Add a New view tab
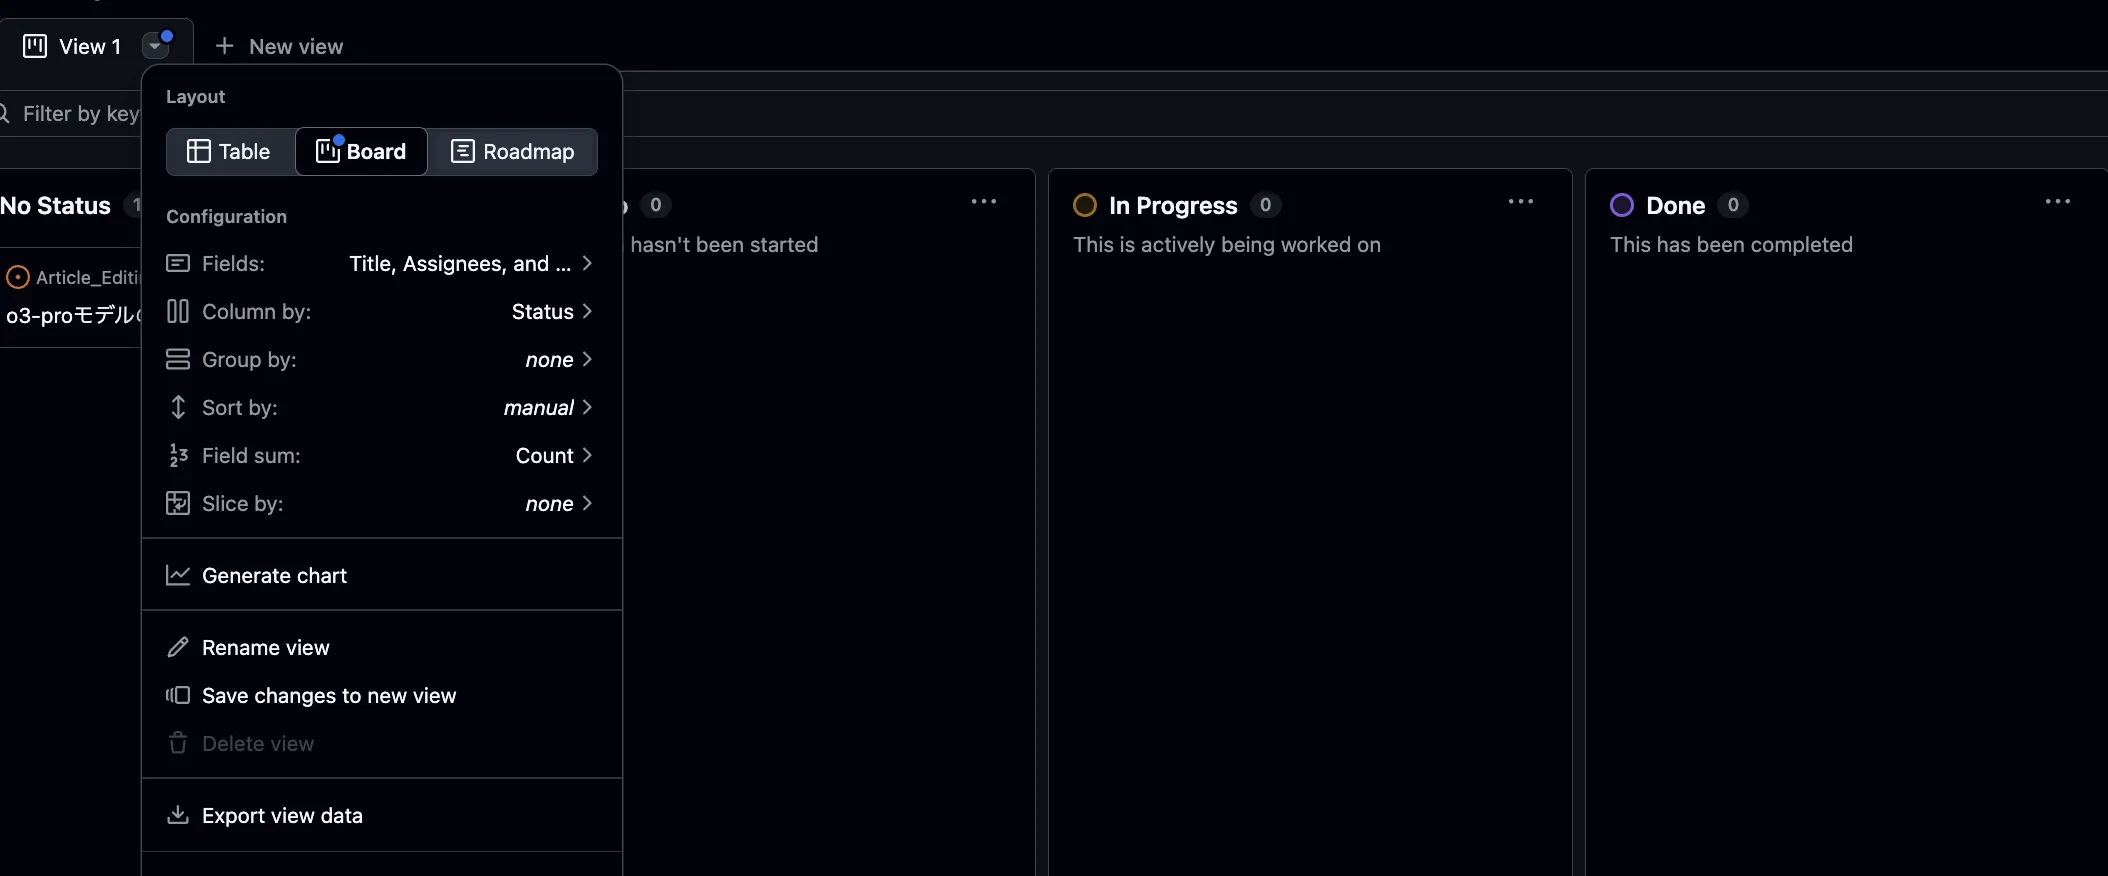The height and width of the screenshot is (876, 2108). click(x=279, y=46)
